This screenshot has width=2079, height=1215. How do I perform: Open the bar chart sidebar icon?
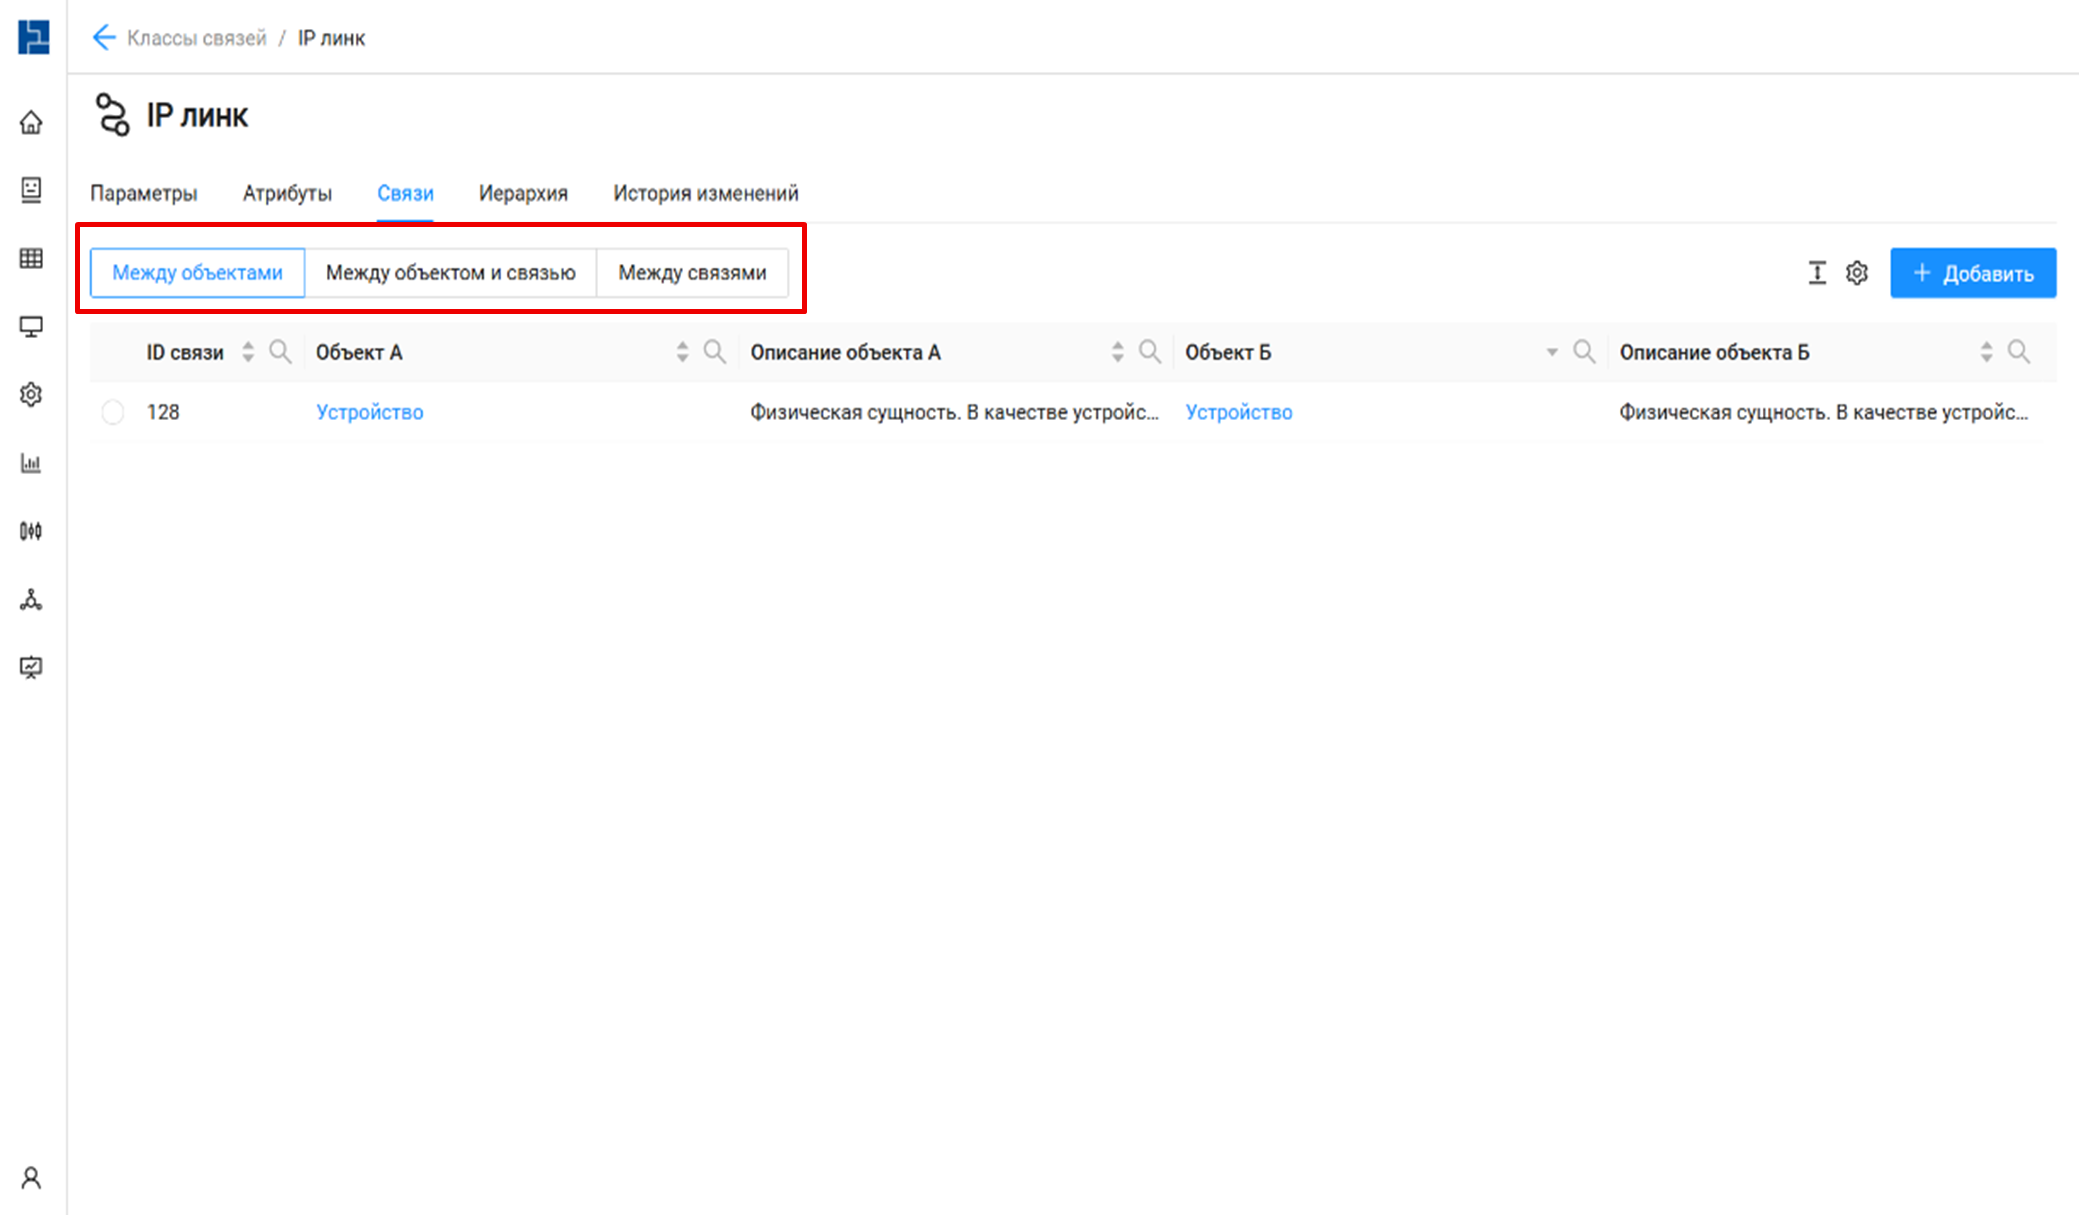(x=31, y=463)
